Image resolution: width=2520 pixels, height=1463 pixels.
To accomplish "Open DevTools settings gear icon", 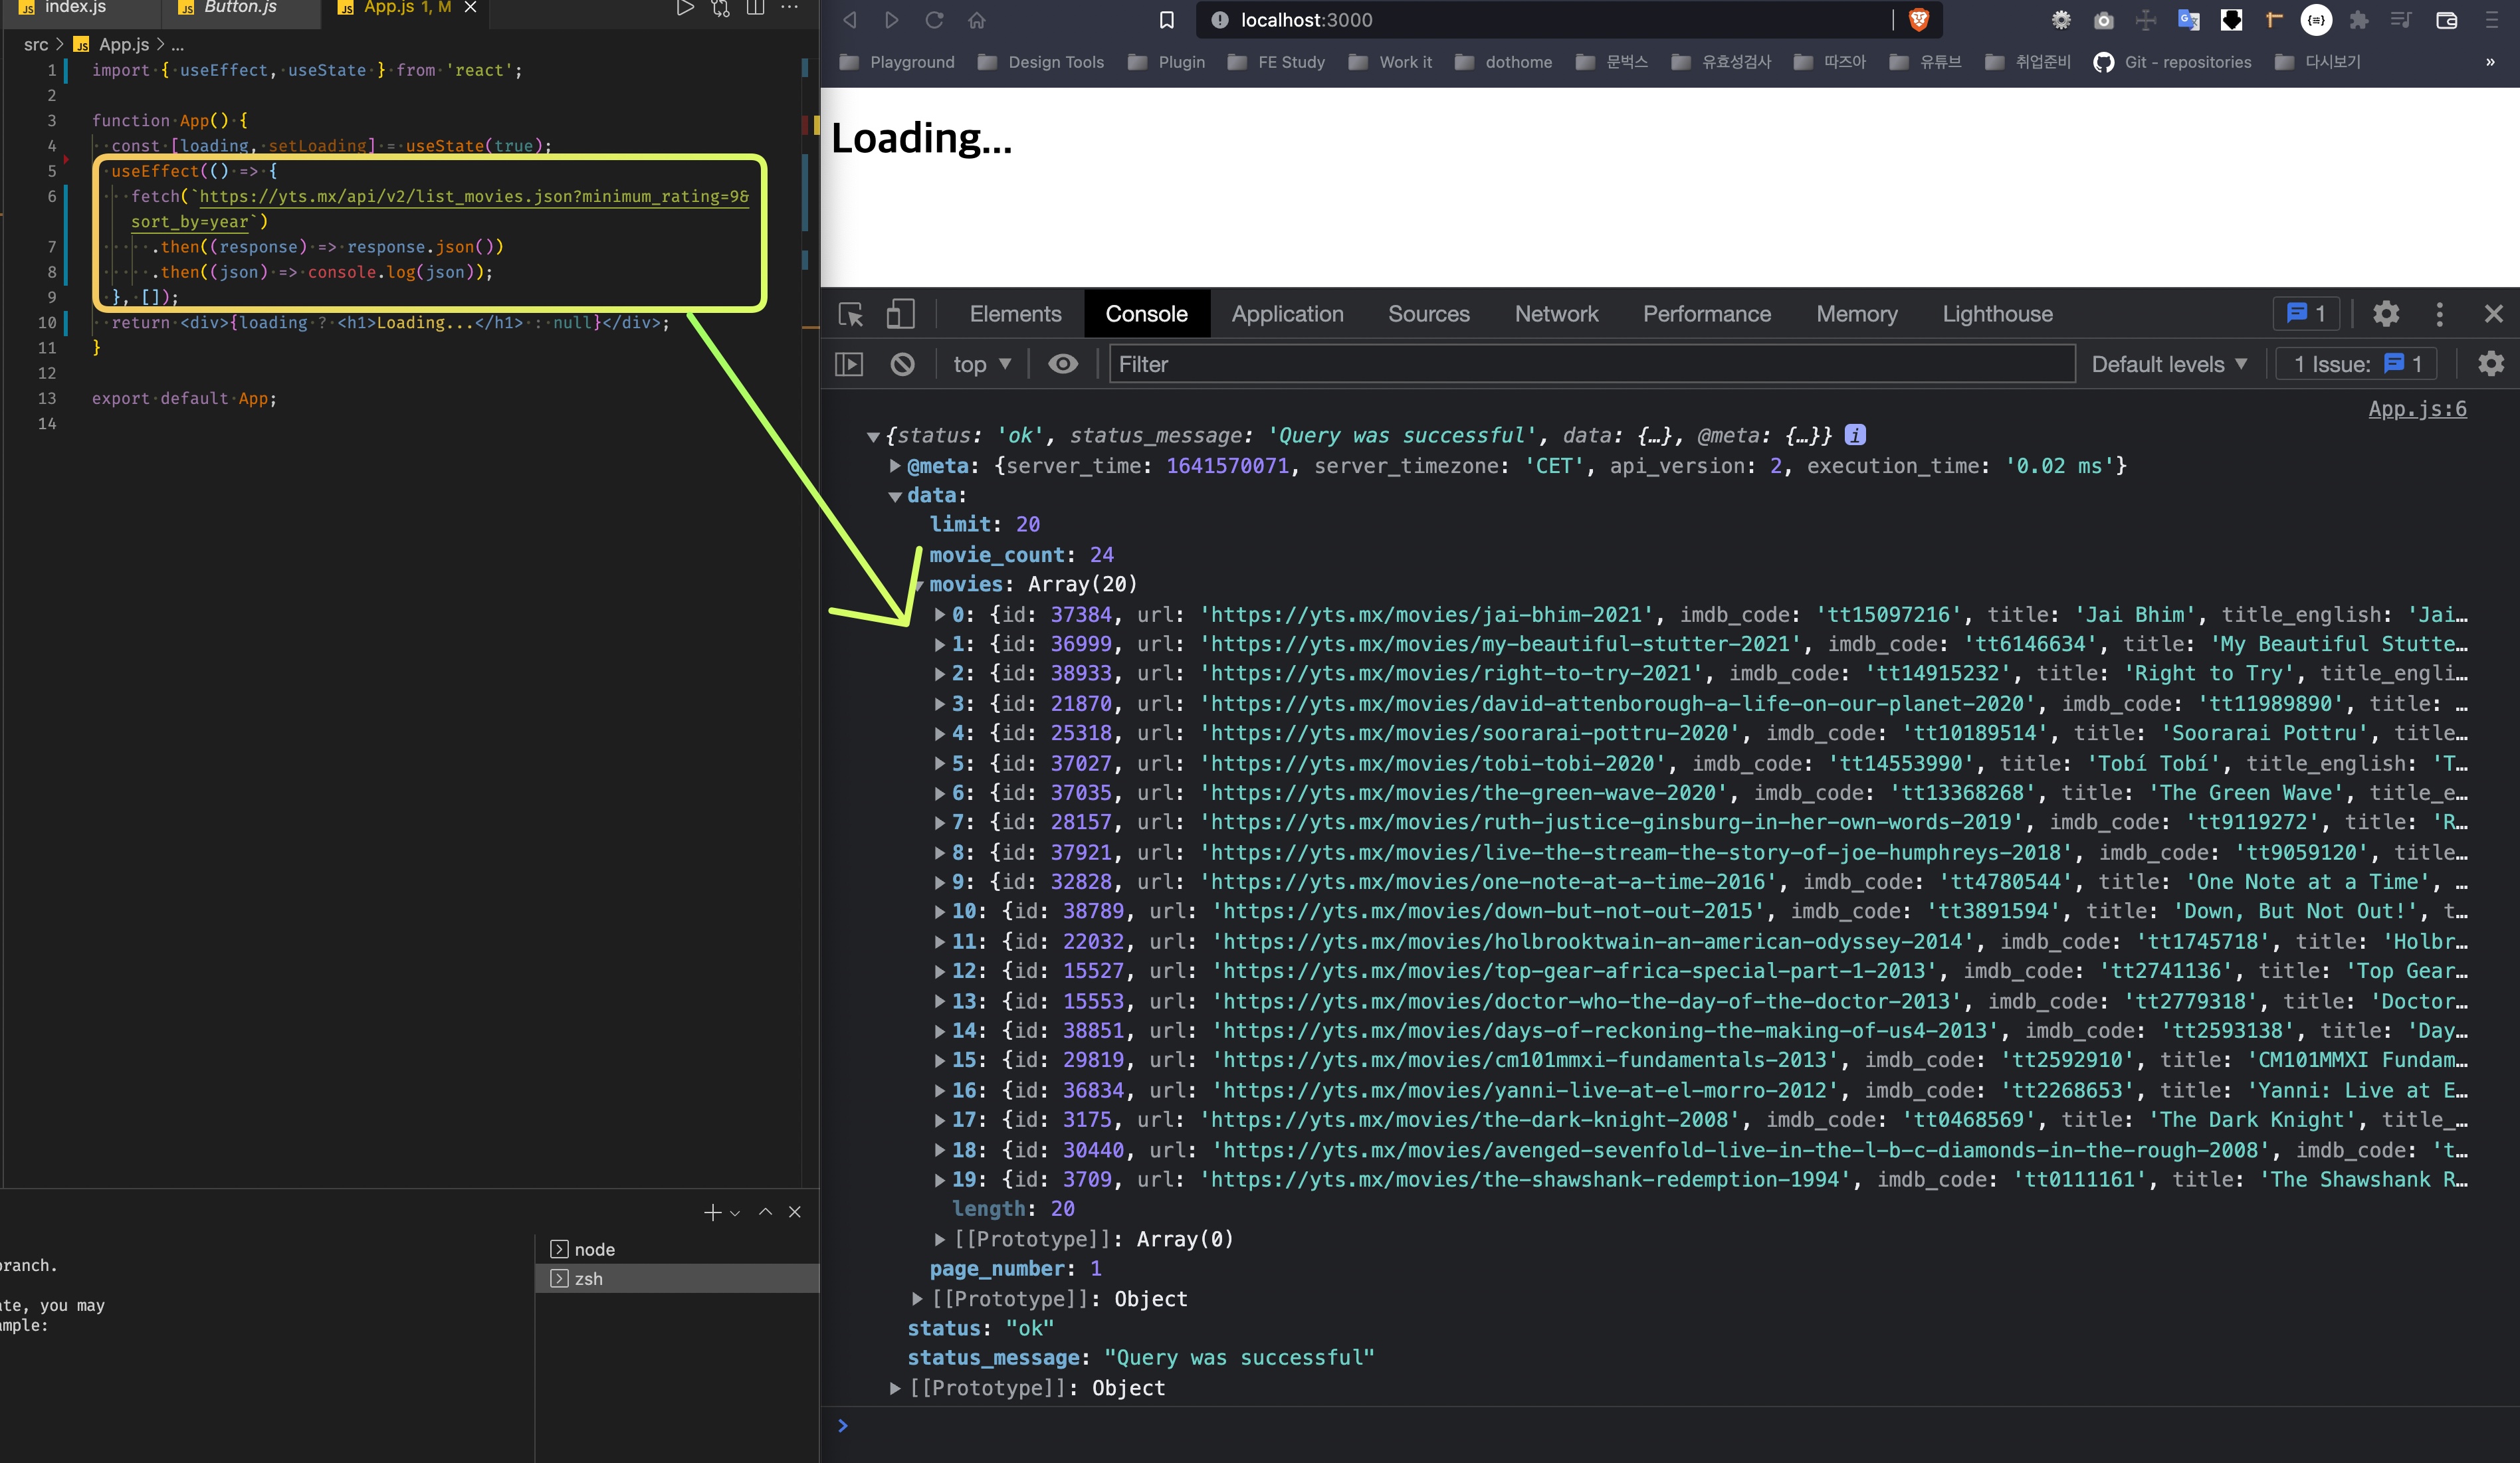I will coord(2386,315).
